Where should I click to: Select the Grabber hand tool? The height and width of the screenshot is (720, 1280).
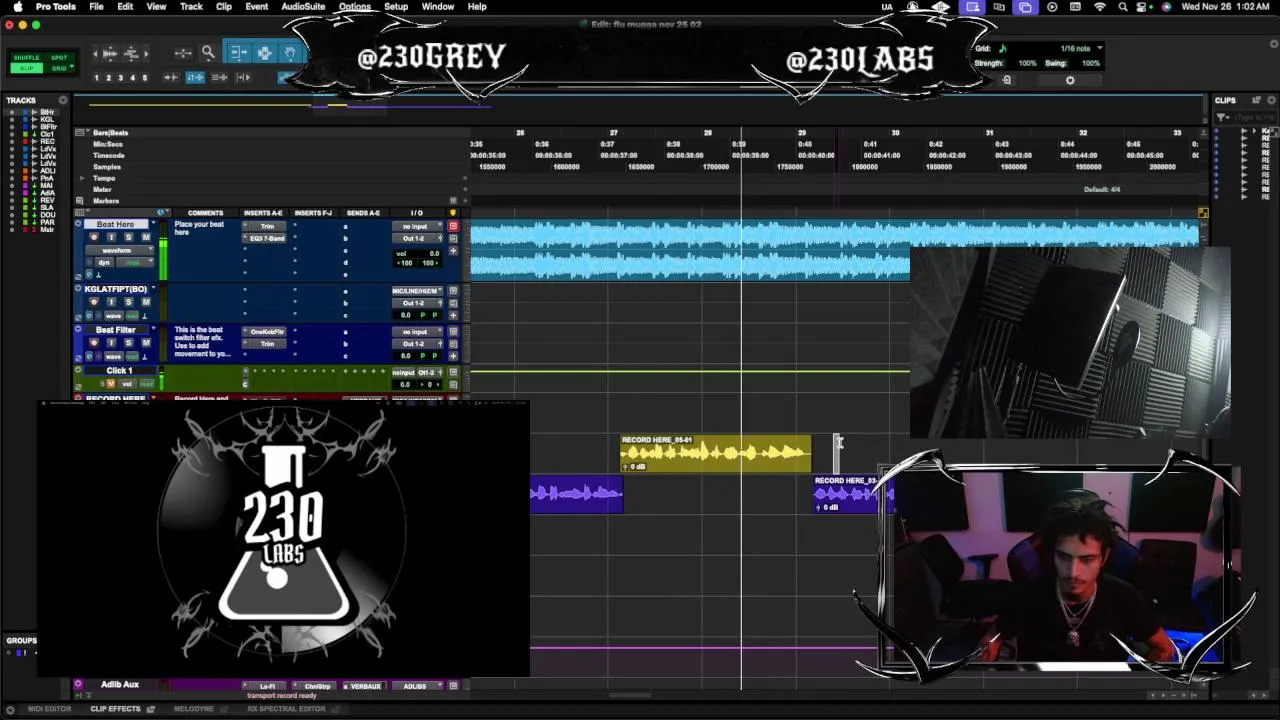coord(289,53)
